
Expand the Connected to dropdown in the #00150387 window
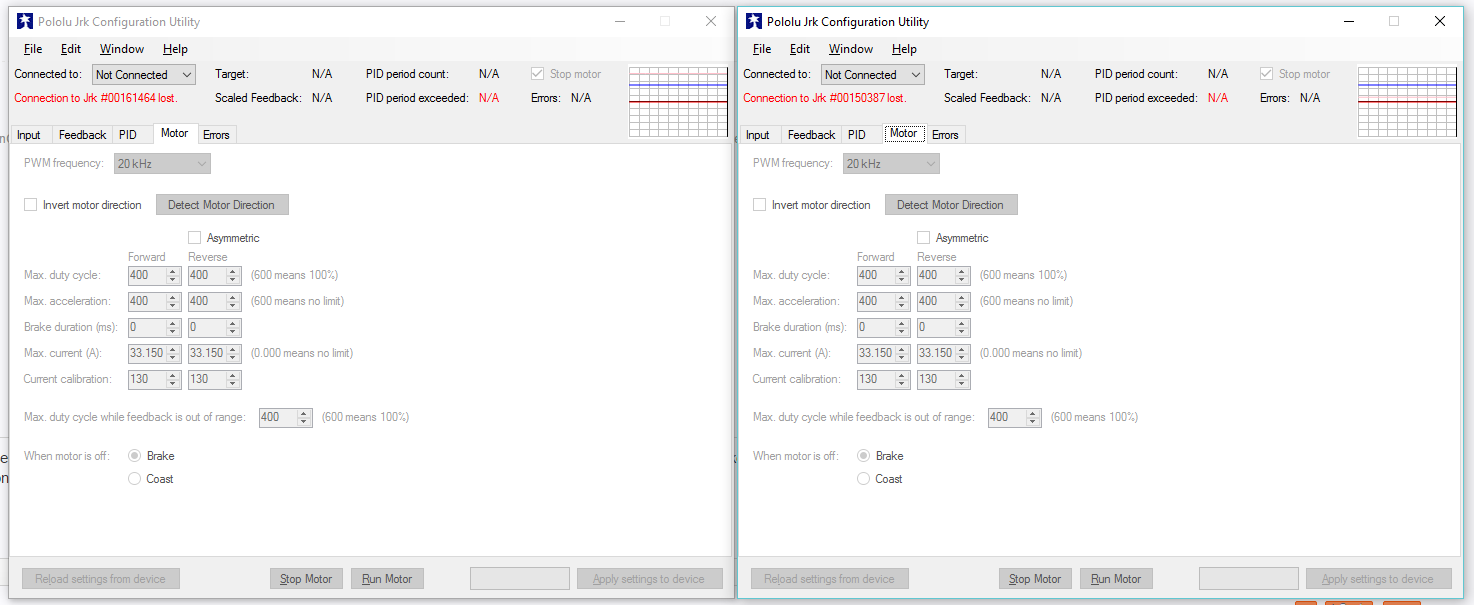[873, 75]
